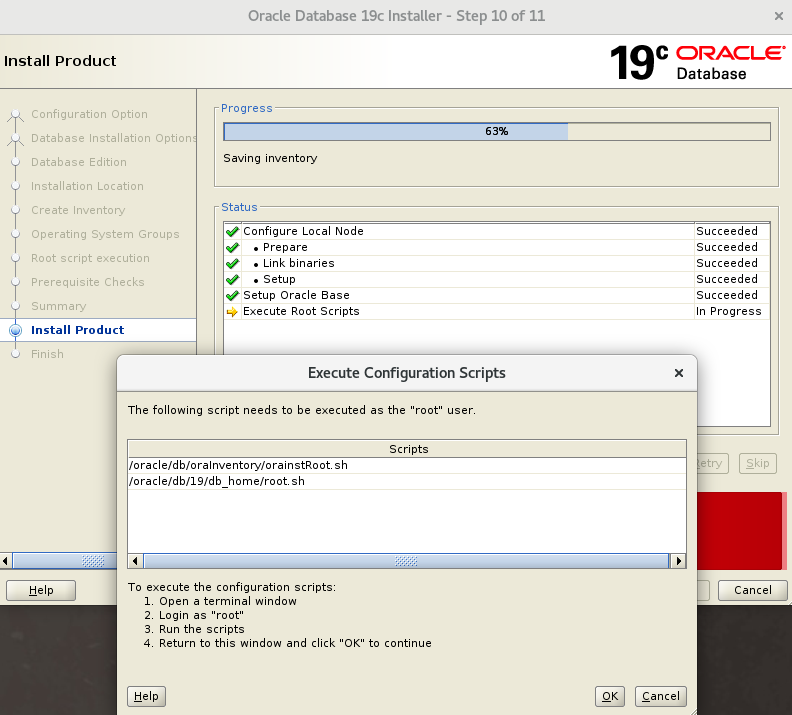Click OK in Execute Configuration Scripts dialog
Viewport: 792px width, 715px height.
click(610, 696)
